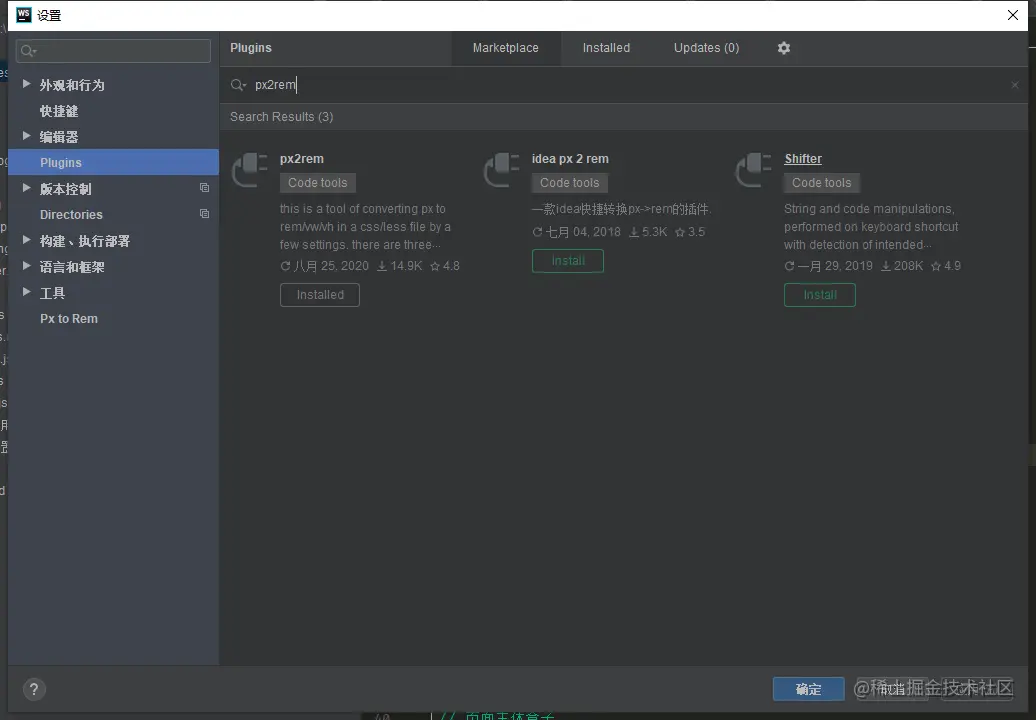Click the idea px 2 rem date 七月 04, 2018
This screenshot has width=1036, height=720.
[576, 232]
